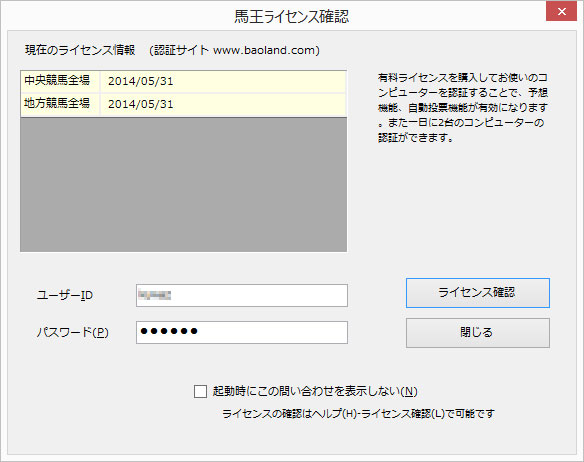Click the 有料ライセンスを購入して description text
Screen dimensions: 584x462
pos(463,108)
